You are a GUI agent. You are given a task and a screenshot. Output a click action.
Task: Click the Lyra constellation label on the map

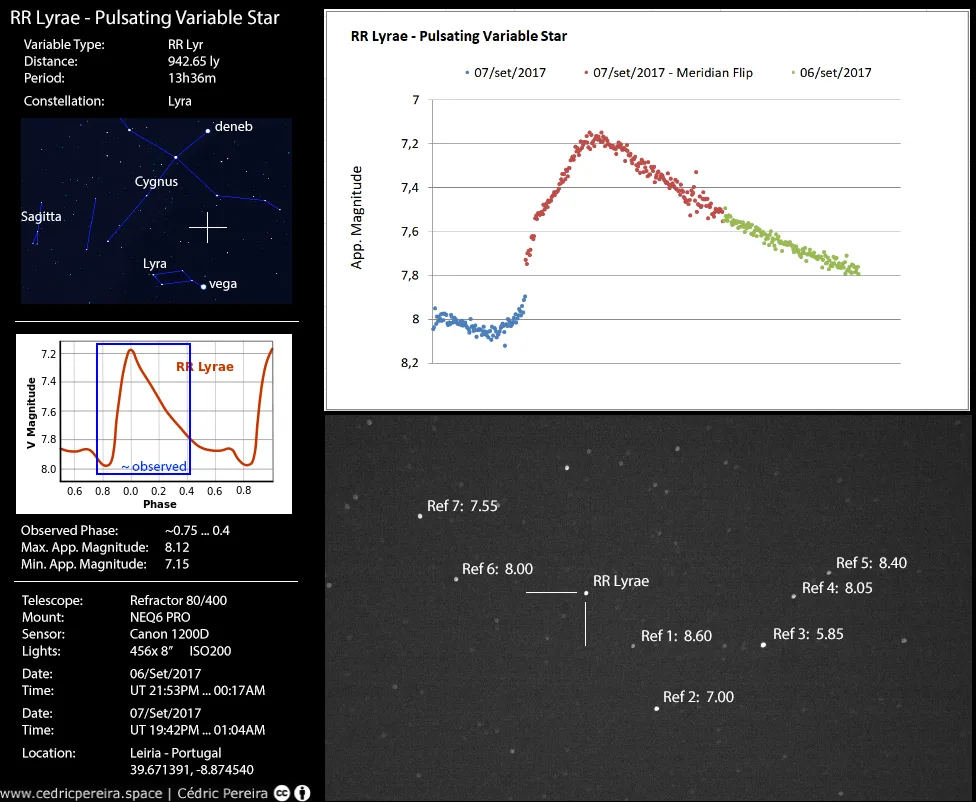(155, 264)
